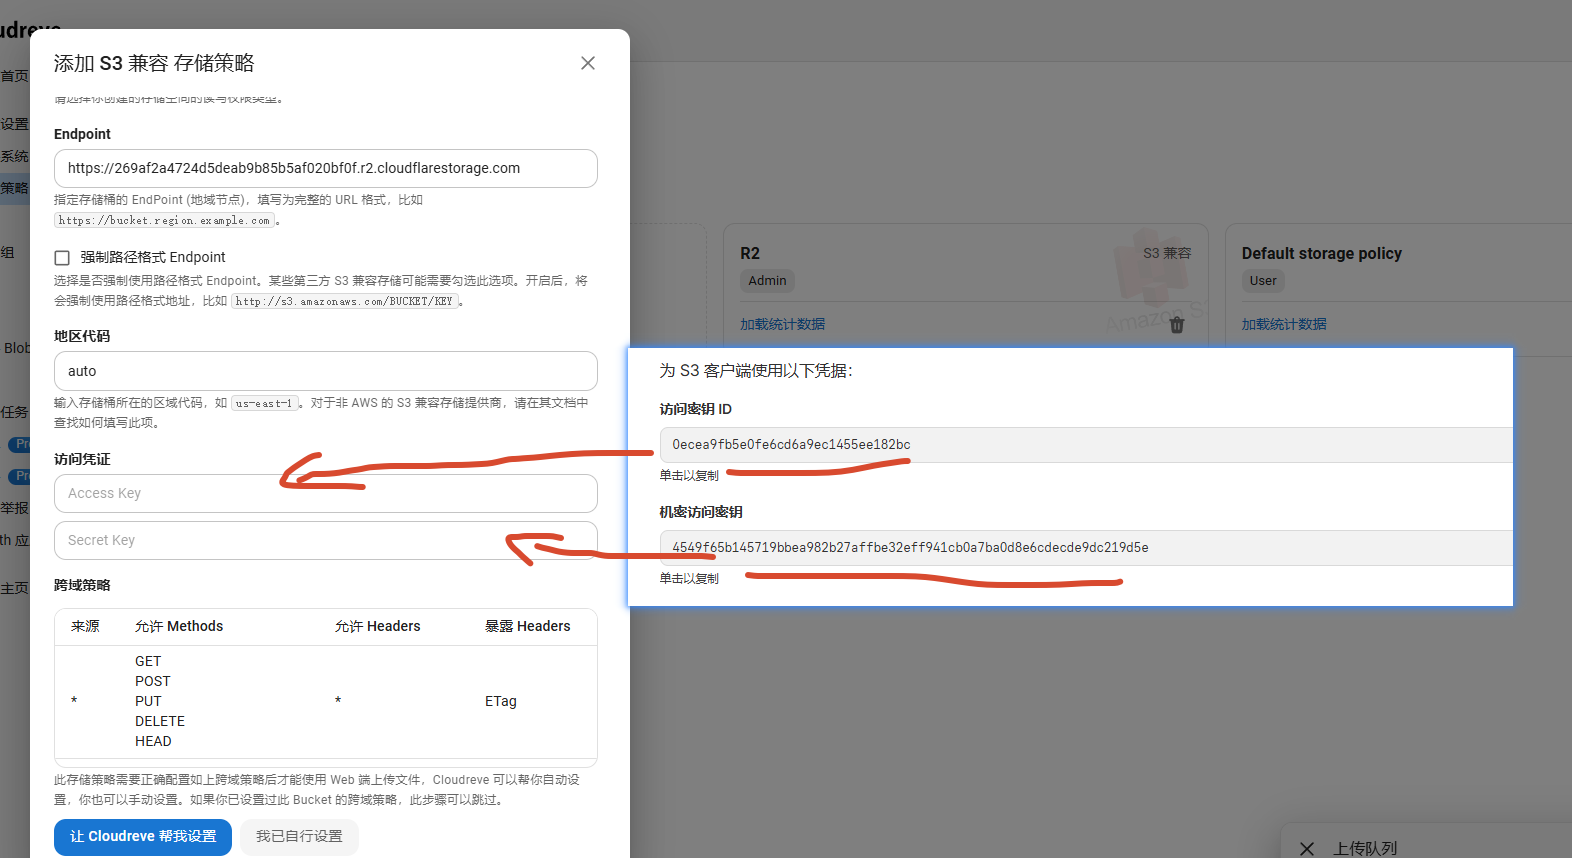Open the R2 storage policy card title

coord(750,253)
